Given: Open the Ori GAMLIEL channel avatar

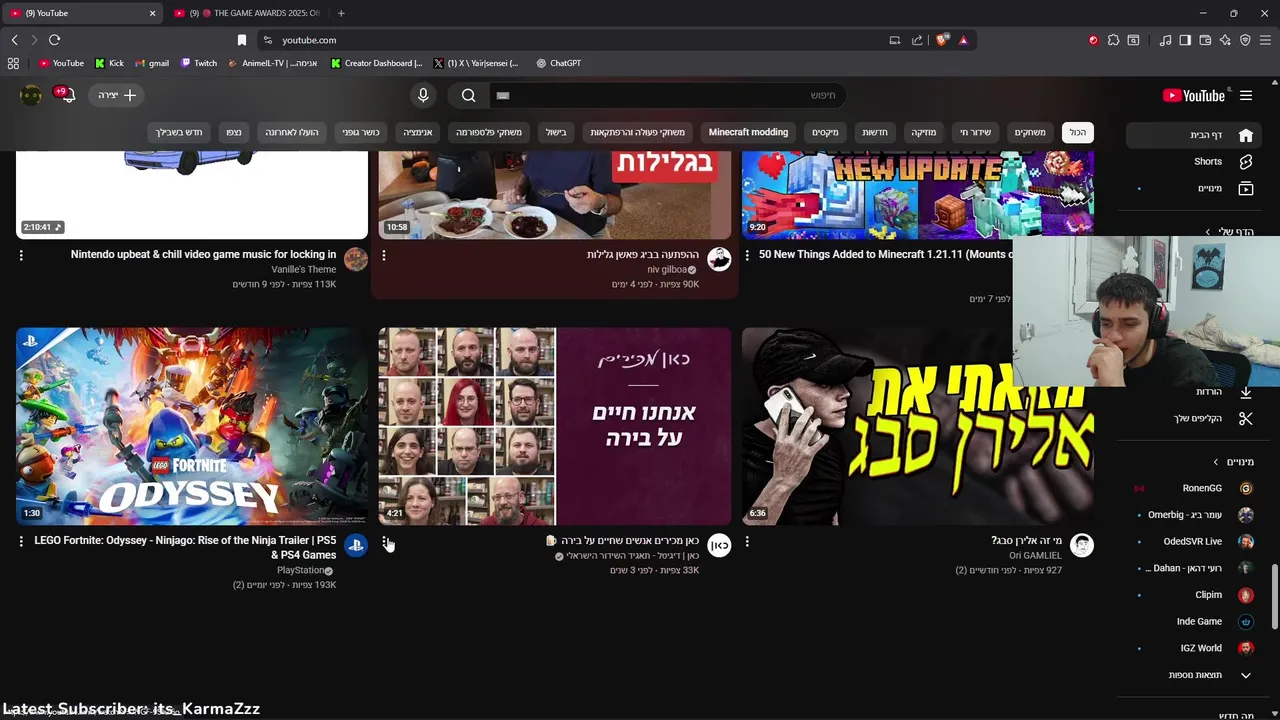Looking at the screenshot, I should (1082, 545).
